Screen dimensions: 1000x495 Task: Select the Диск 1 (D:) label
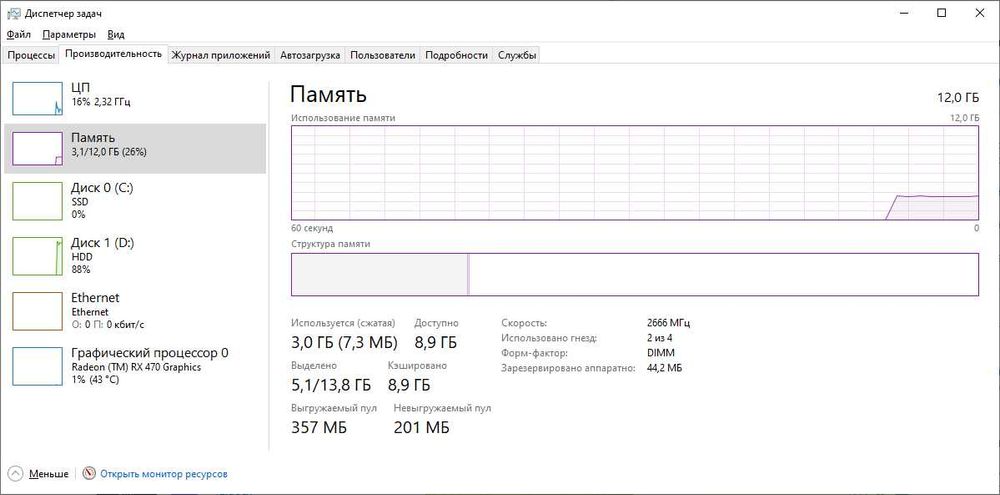[x=103, y=243]
